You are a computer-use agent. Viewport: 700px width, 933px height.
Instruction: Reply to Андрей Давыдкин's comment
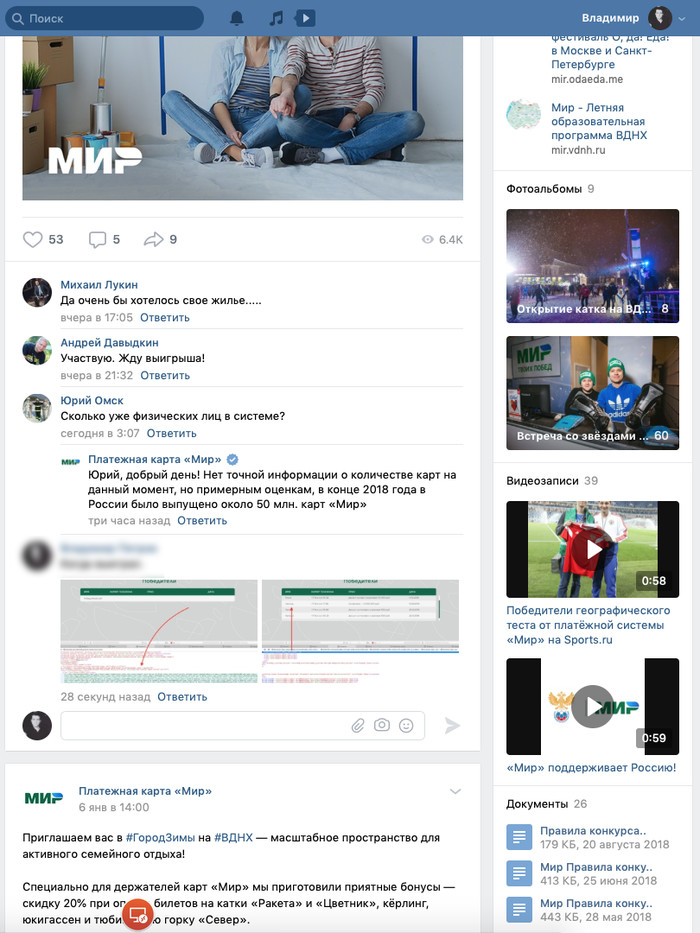coord(165,375)
